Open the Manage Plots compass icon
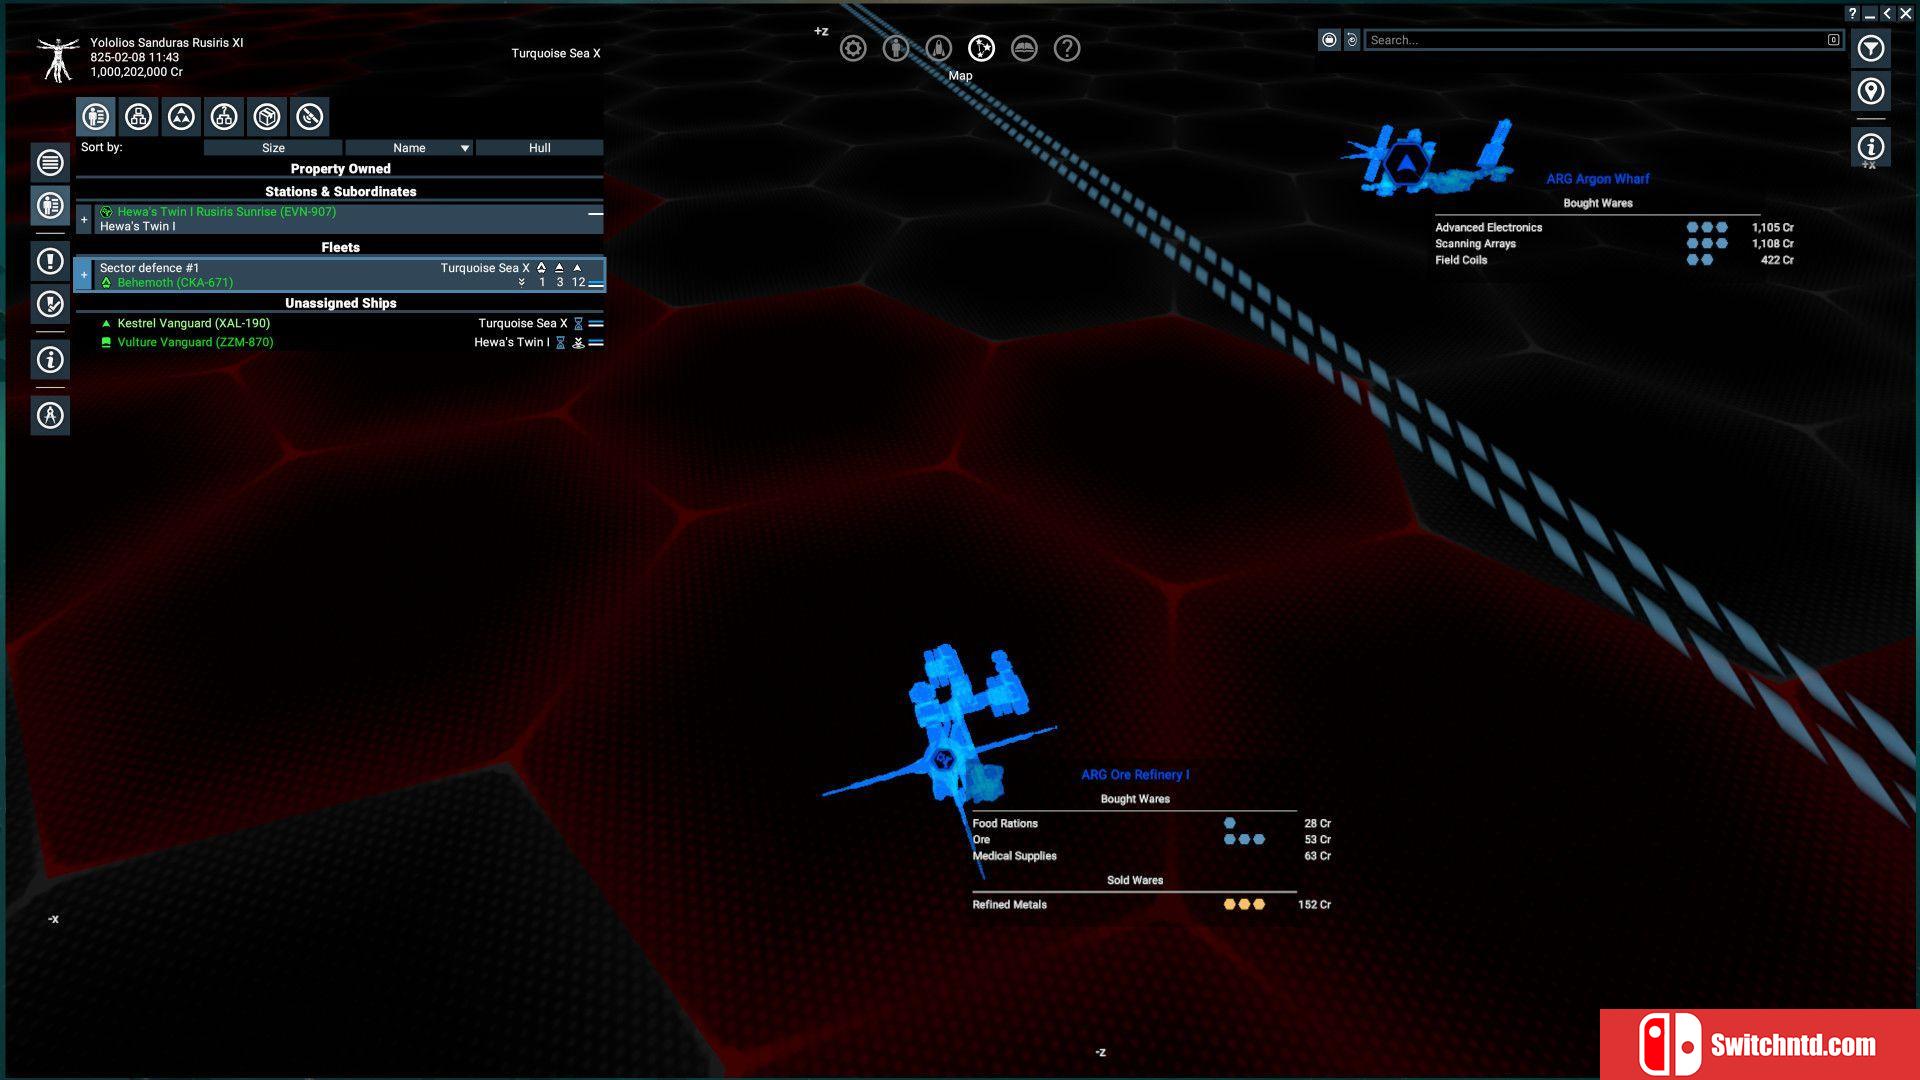Viewport: 1920px width, 1080px height. click(50, 415)
